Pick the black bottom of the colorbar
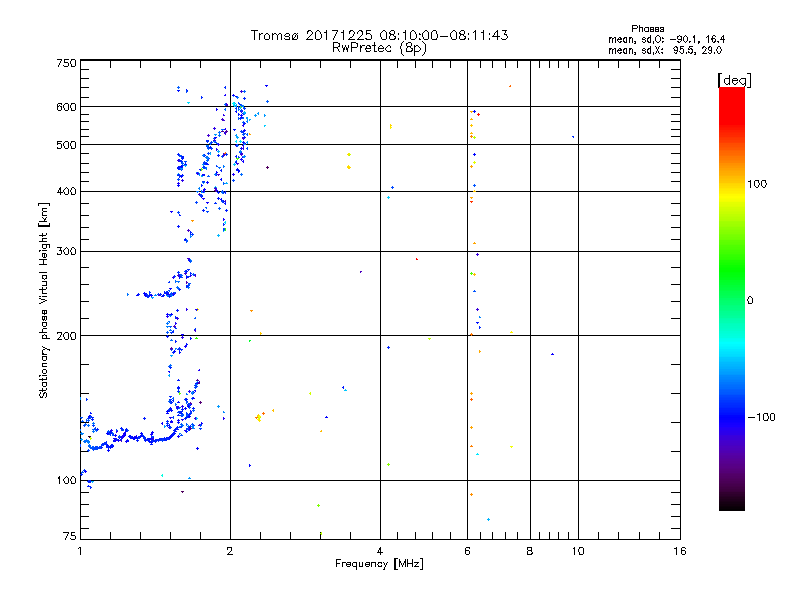Viewport: 800px width, 600px height. click(x=731, y=505)
